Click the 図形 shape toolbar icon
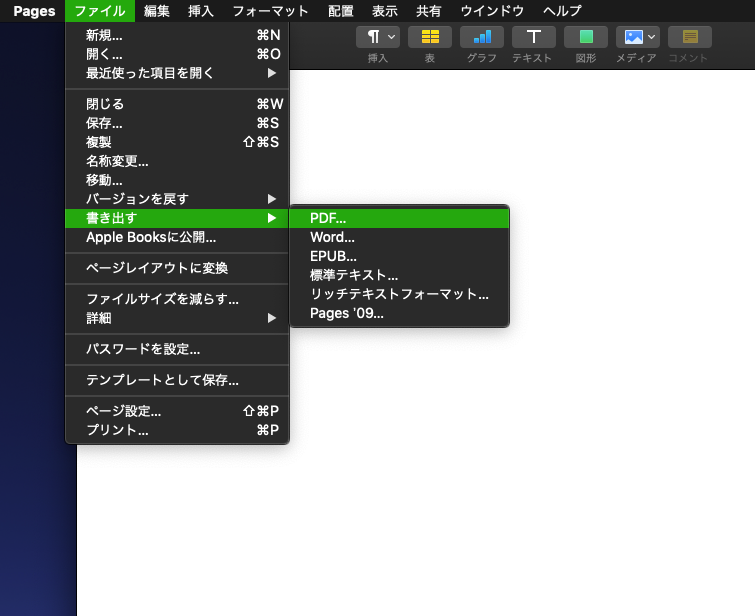The width and height of the screenshot is (755, 616). [x=586, y=37]
